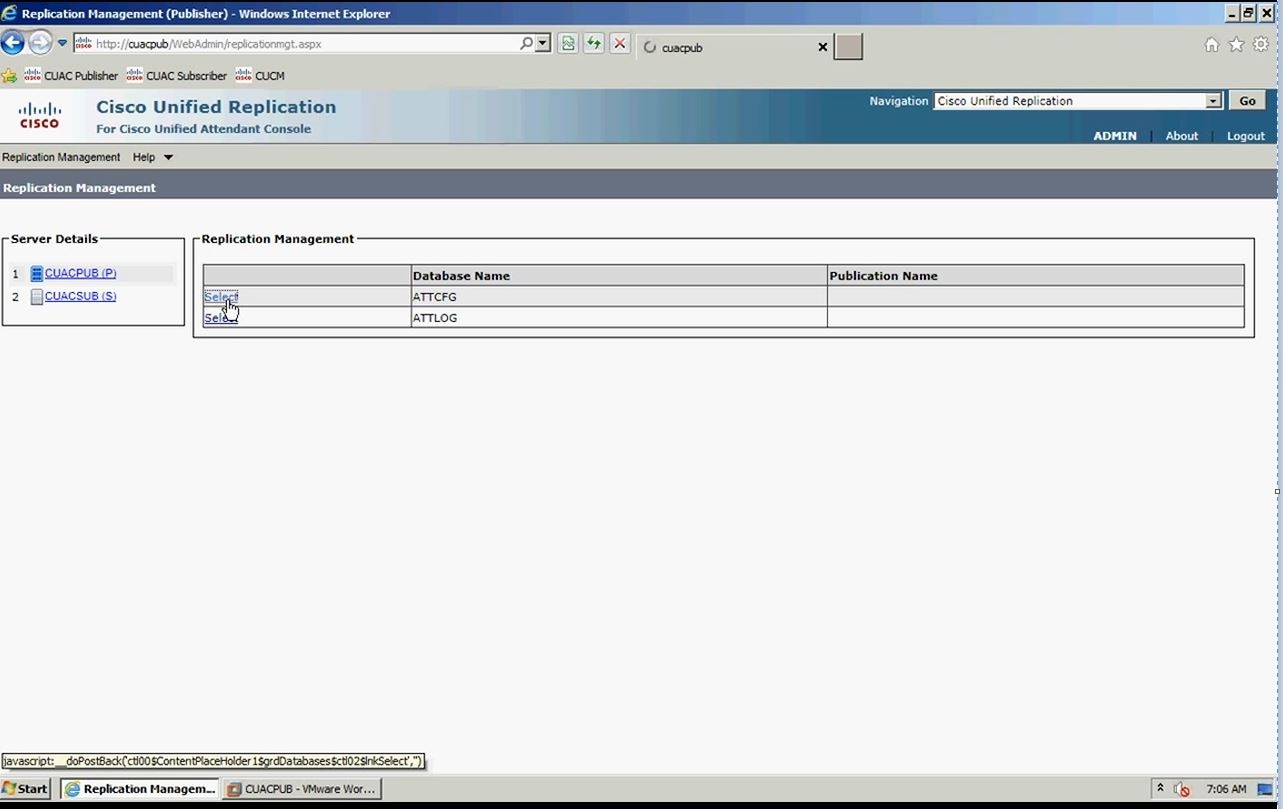Select the CUACPUB (P) server link
The width and height of the screenshot is (1283, 809).
pyautogui.click(x=81, y=273)
